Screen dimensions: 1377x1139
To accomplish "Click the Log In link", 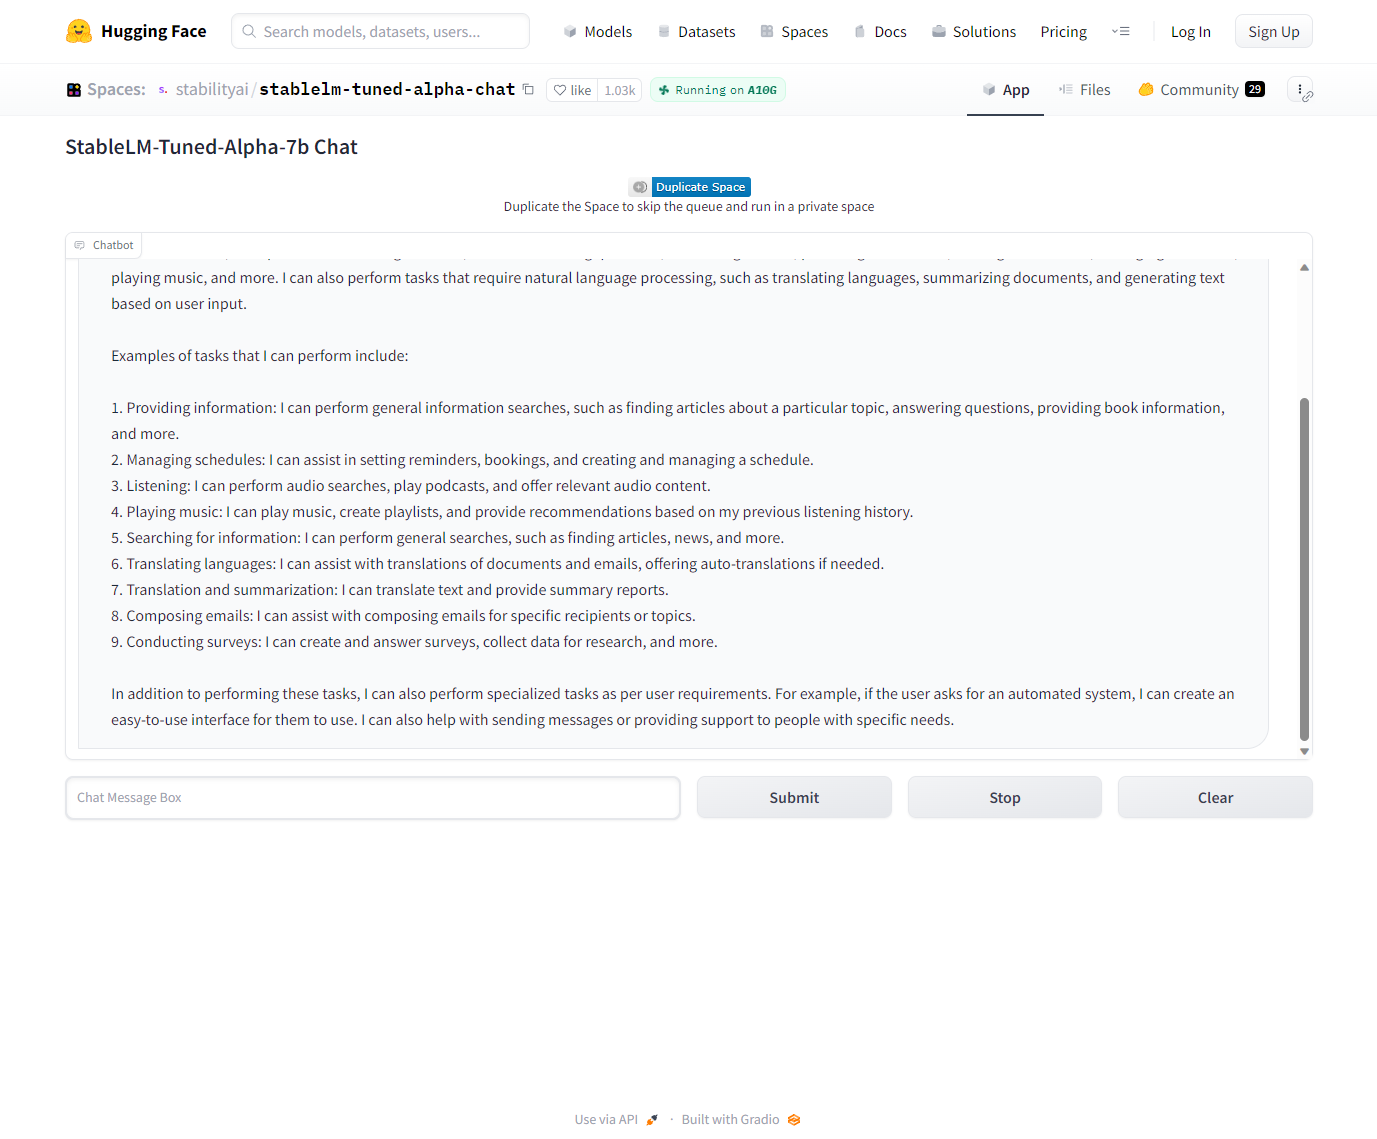I will click(x=1191, y=32).
